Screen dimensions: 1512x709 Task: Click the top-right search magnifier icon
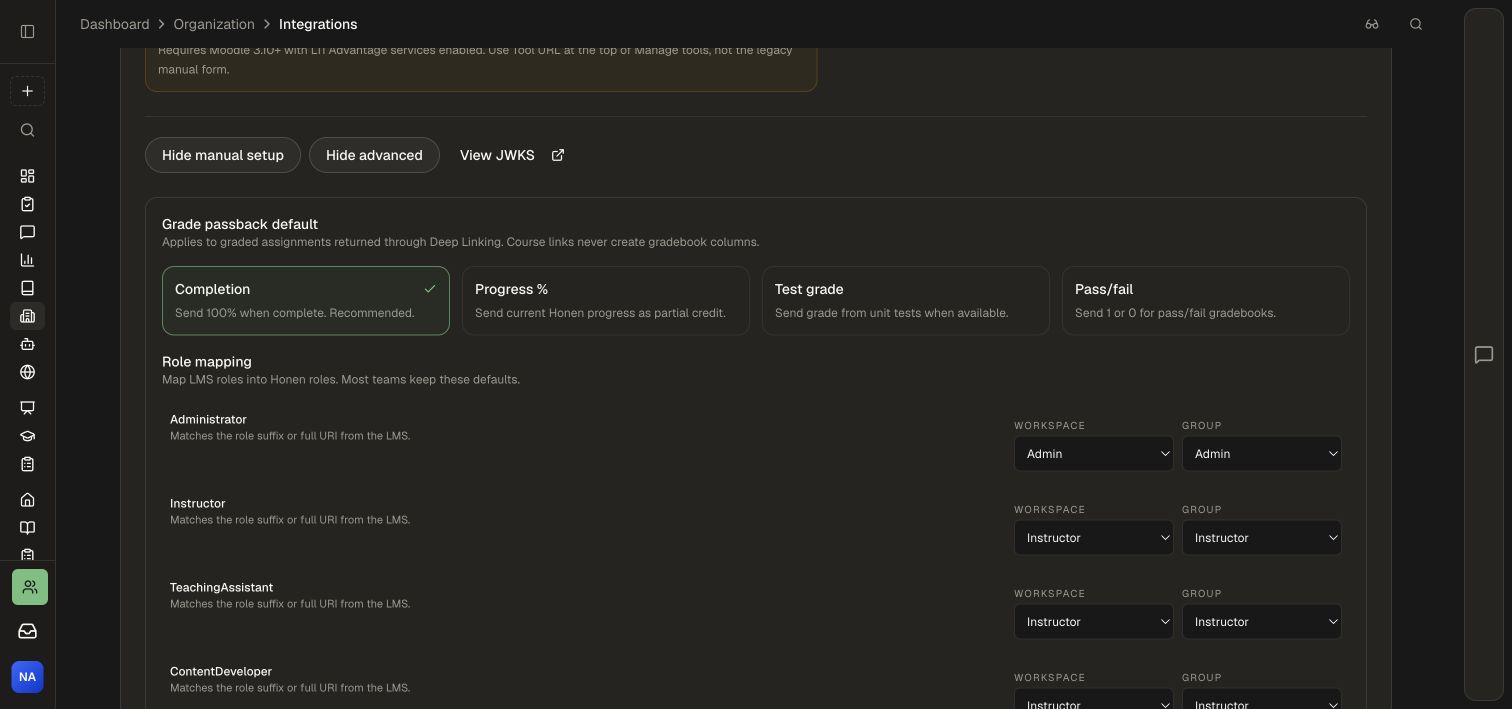pyautogui.click(x=1416, y=24)
